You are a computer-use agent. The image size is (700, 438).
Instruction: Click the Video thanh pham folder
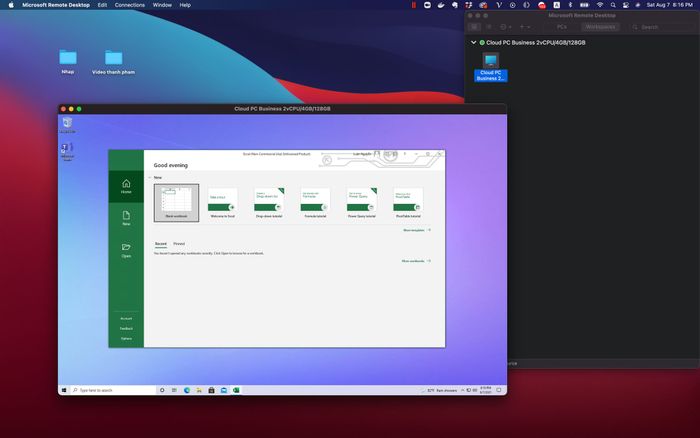[x=113, y=62]
